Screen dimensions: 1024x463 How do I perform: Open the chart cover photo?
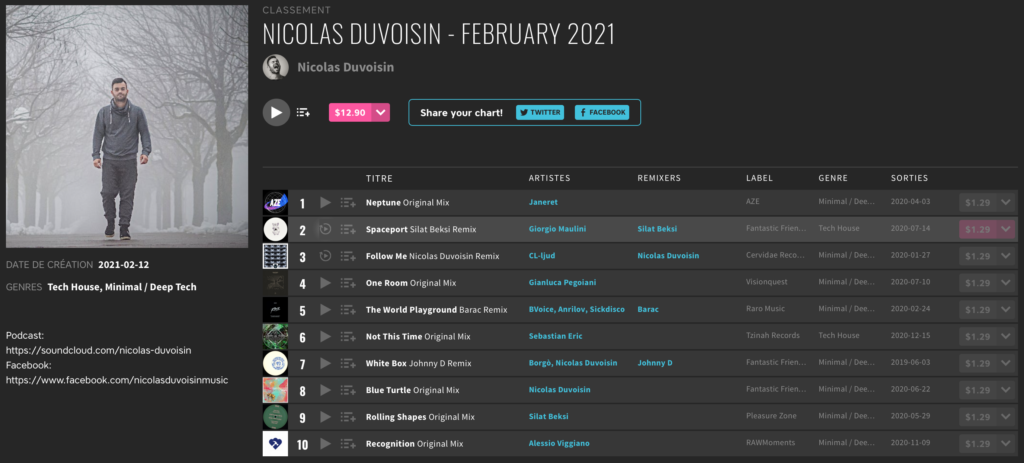127,127
